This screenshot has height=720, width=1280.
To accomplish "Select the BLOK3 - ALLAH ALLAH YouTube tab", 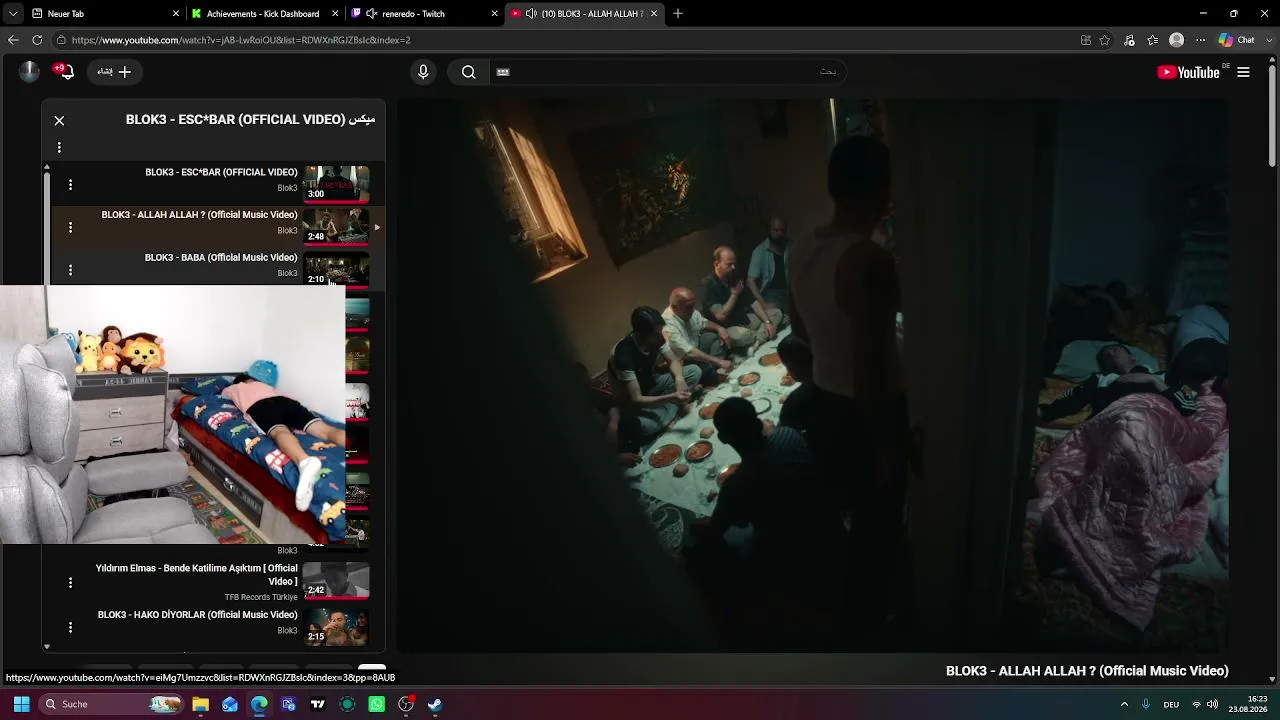I will [x=585, y=14].
